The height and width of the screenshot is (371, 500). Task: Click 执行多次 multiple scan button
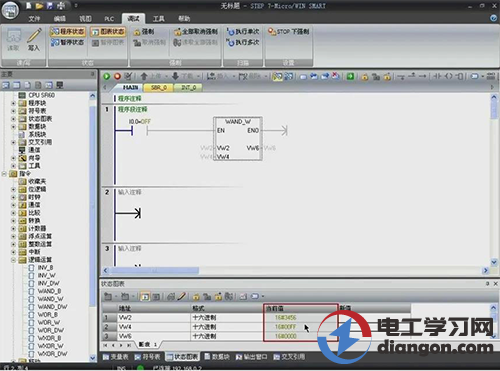click(243, 42)
